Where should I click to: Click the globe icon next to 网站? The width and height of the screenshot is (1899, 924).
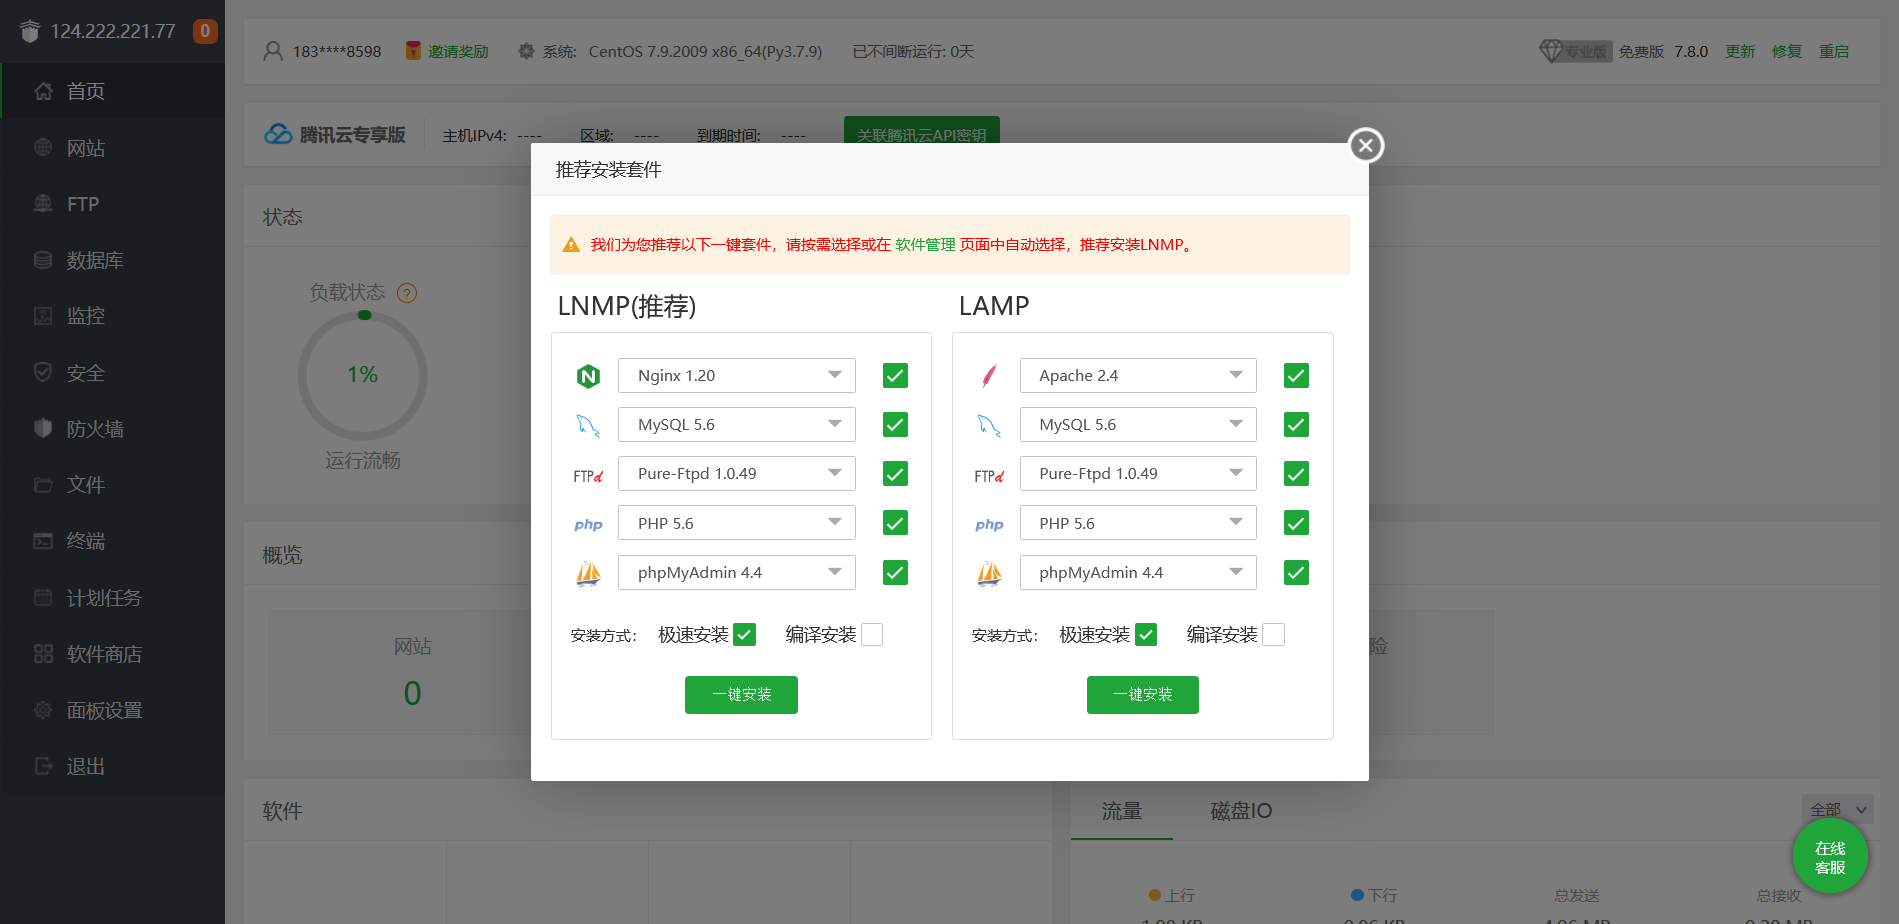(x=43, y=147)
